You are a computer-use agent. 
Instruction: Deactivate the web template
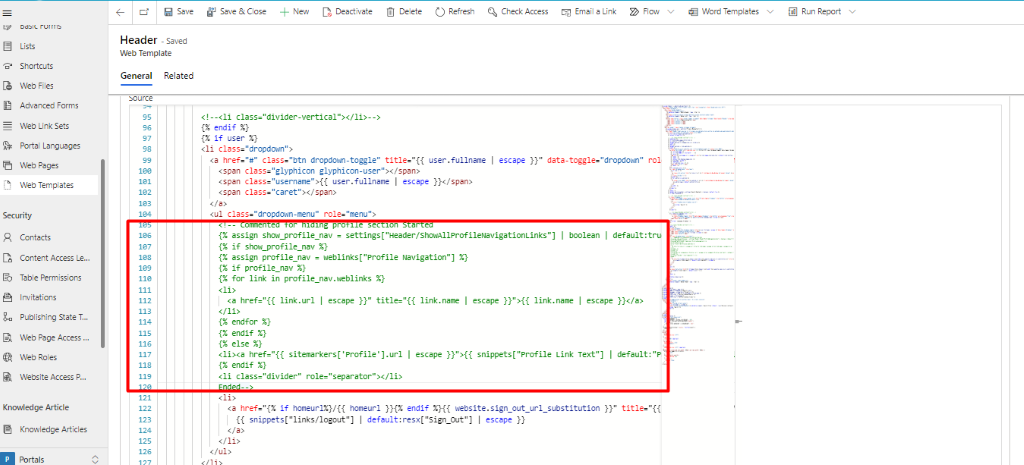point(347,12)
